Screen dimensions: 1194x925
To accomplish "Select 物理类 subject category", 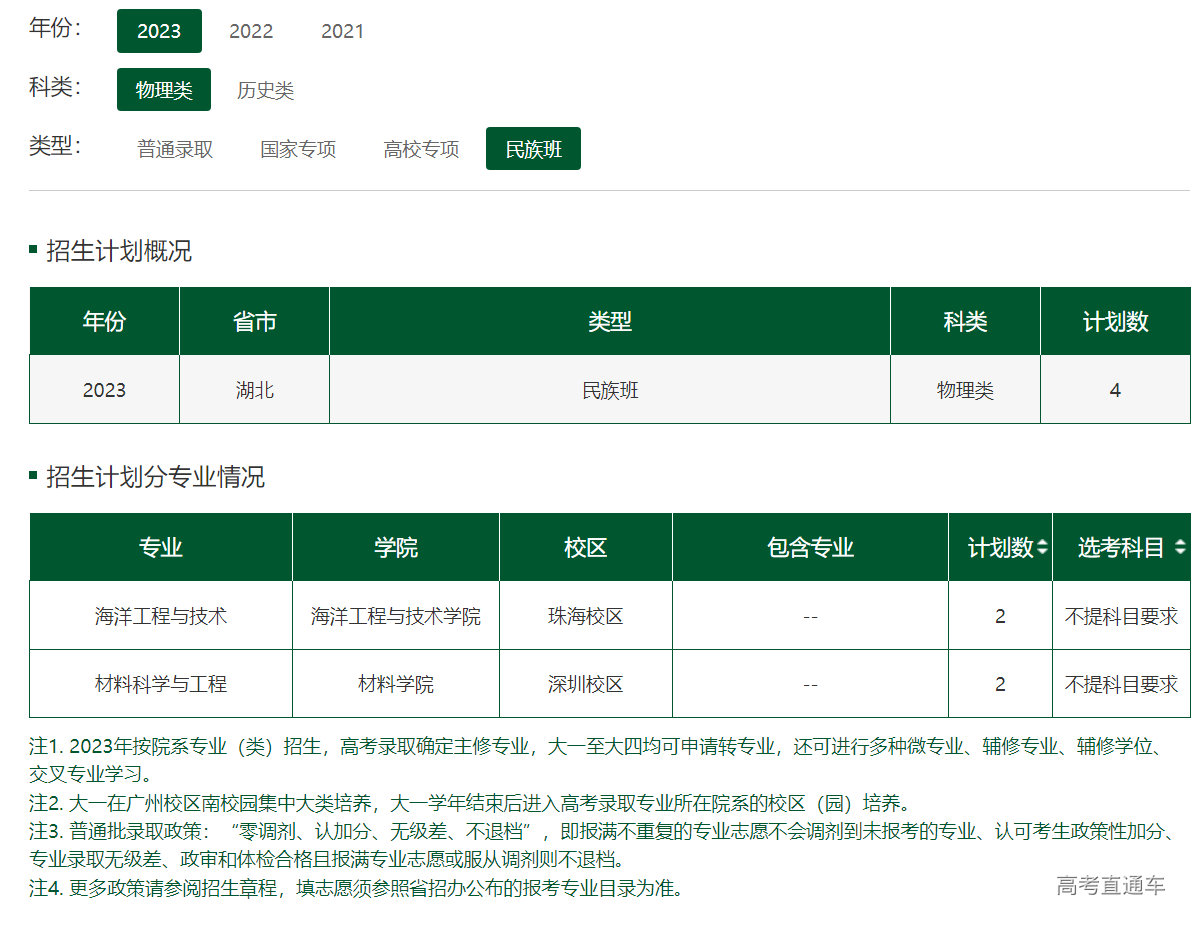I will tap(164, 90).
